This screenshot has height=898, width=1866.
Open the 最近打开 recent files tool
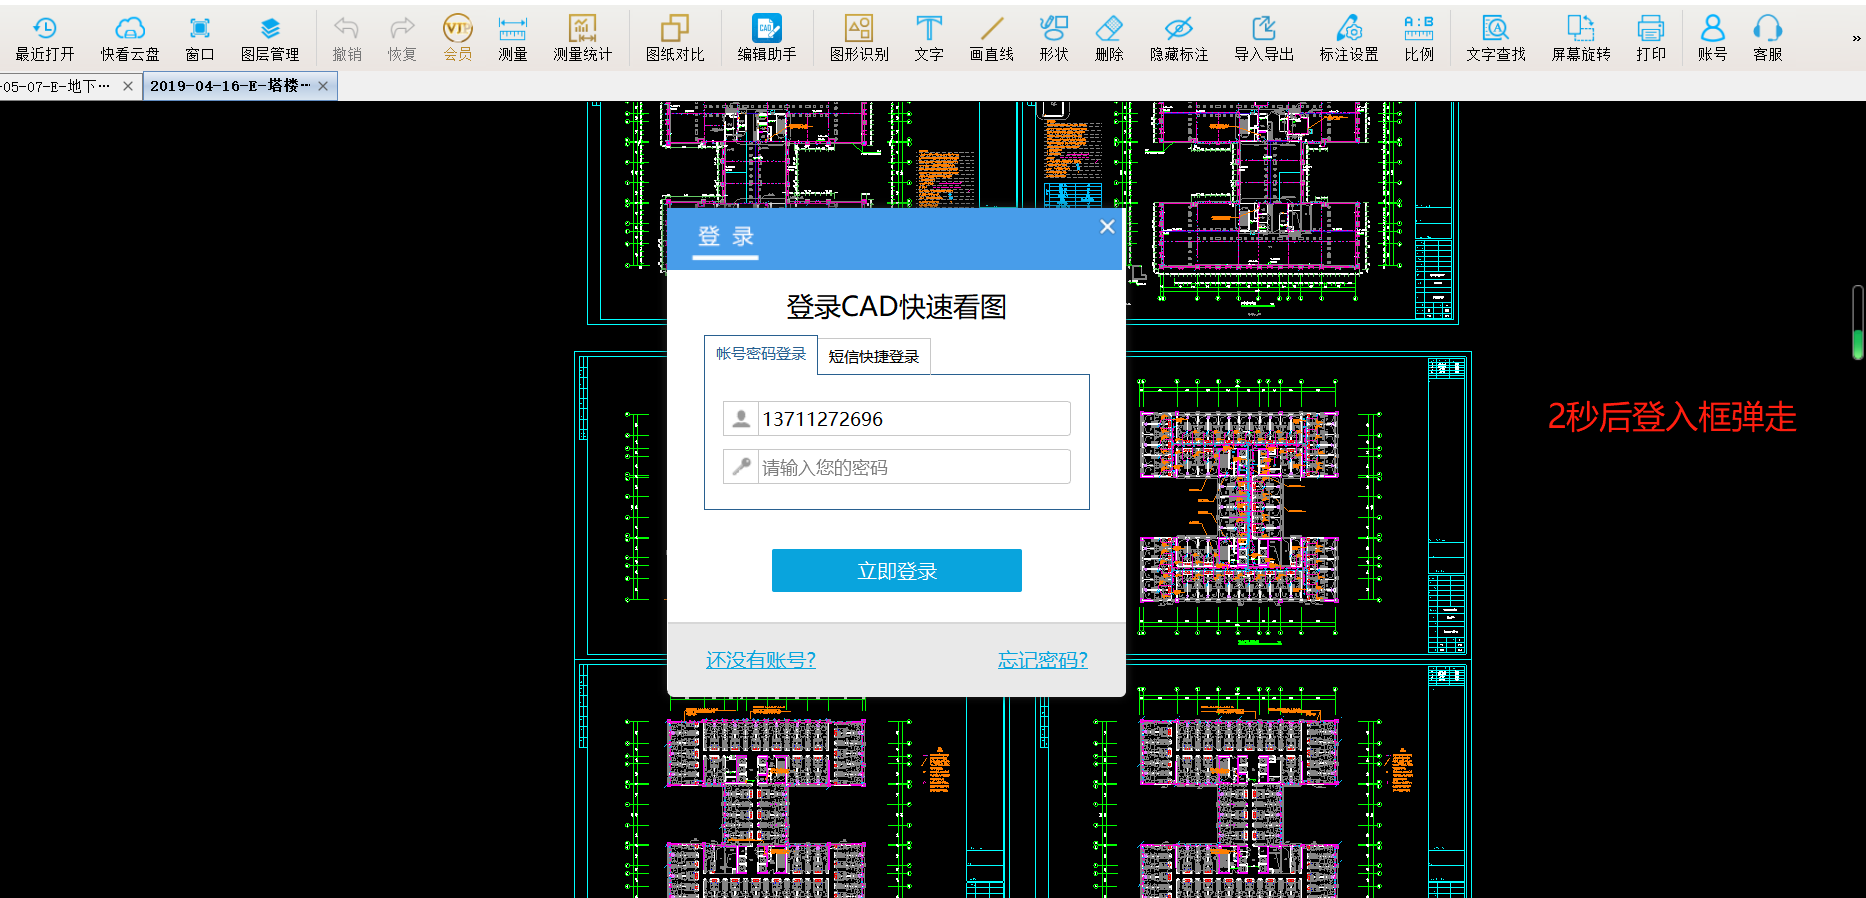45,38
